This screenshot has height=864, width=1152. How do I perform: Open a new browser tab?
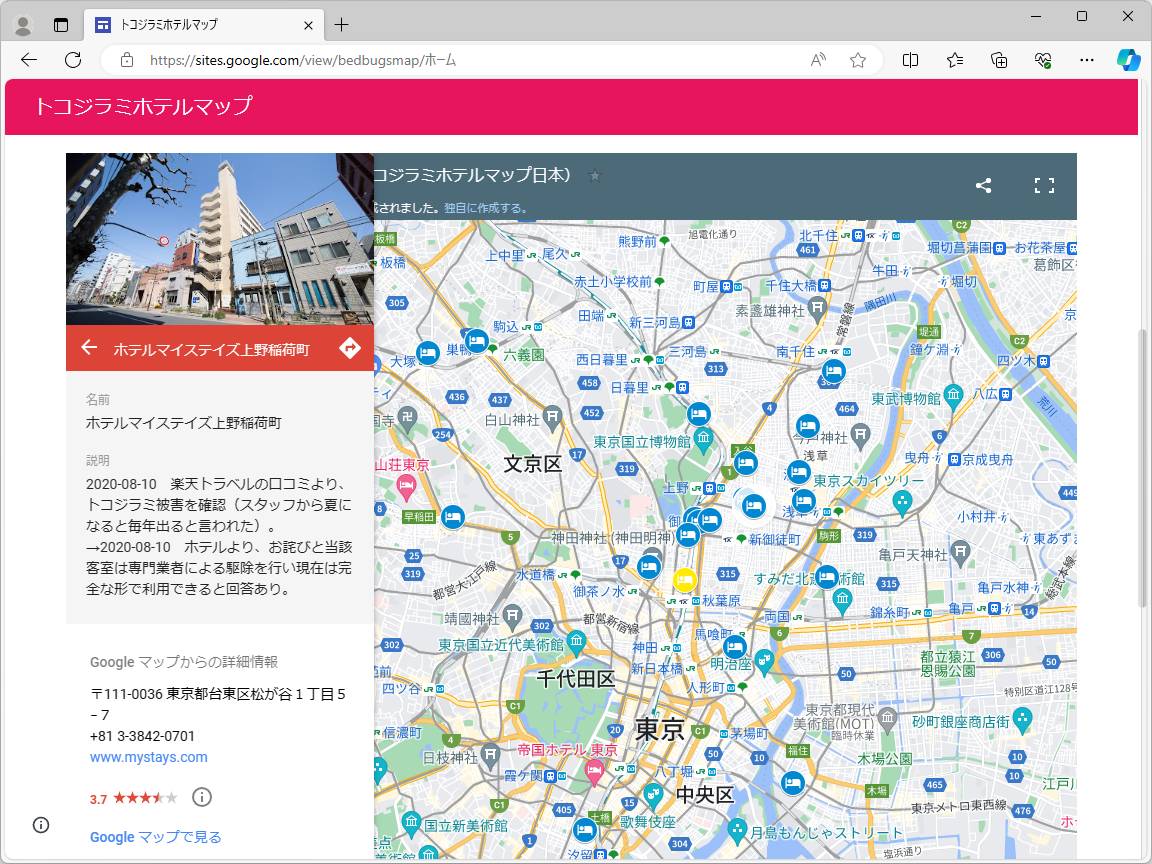(343, 24)
